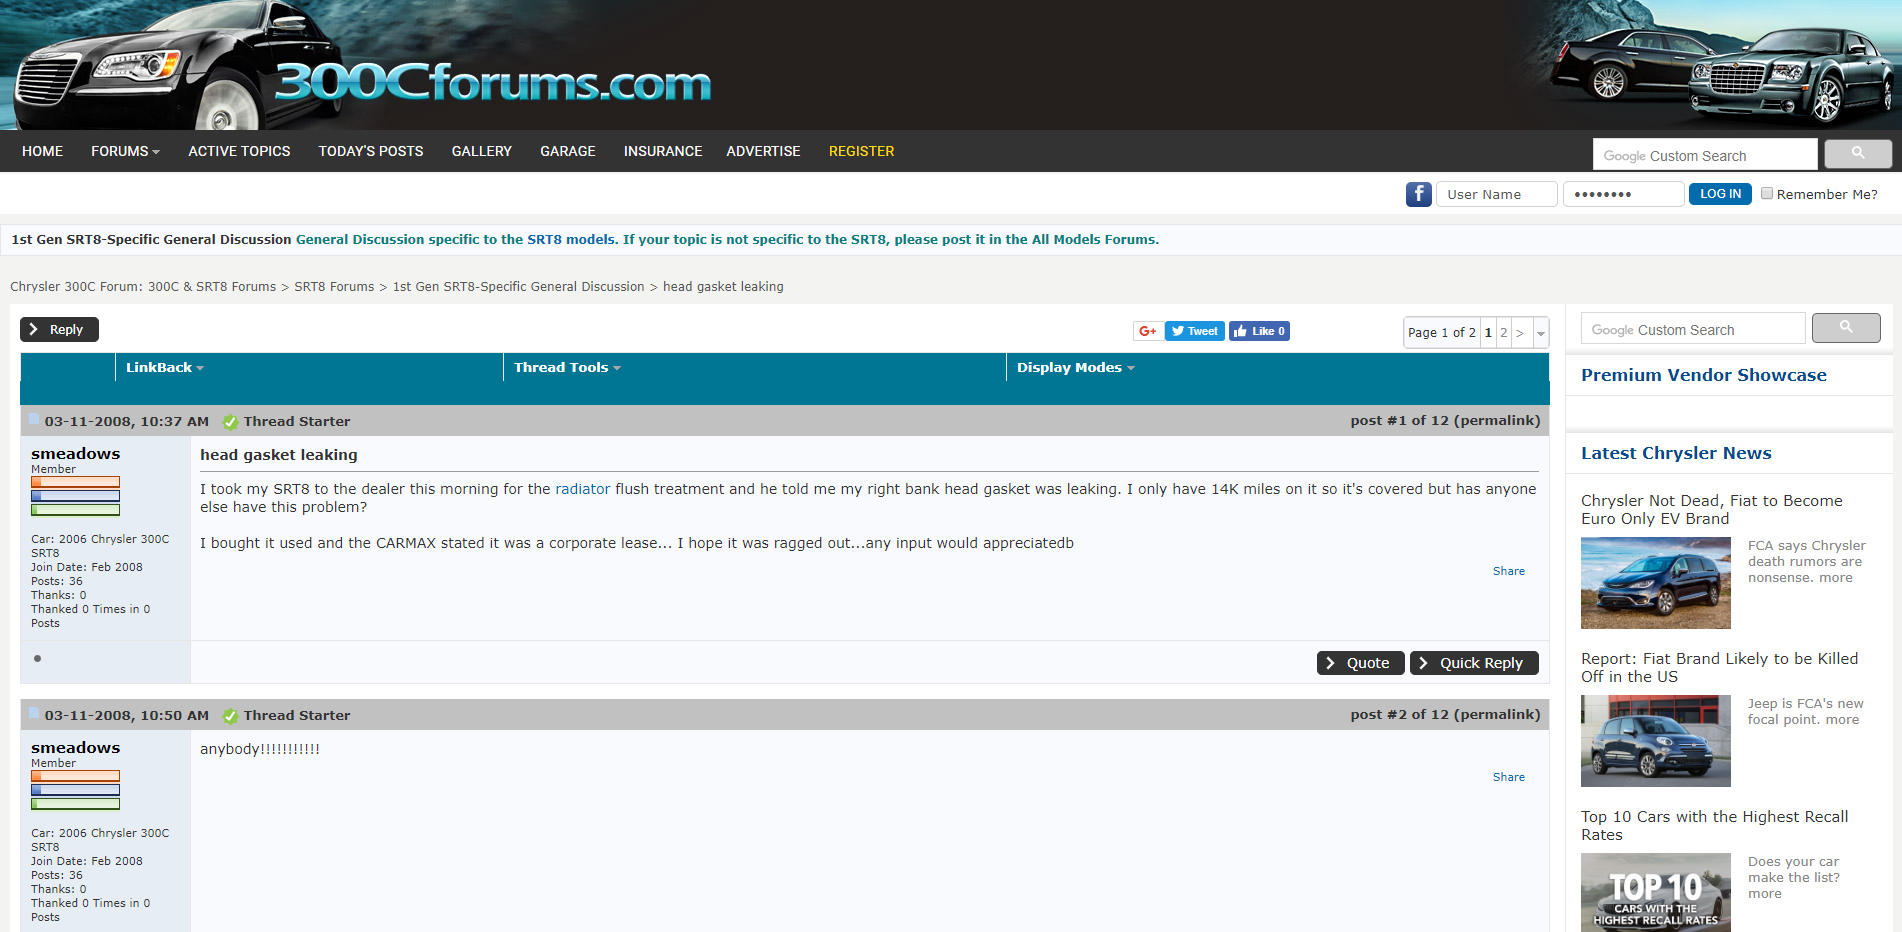
Task: Click 'more' after FCA says Chrysler
Action: click(x=1835, y=578)
